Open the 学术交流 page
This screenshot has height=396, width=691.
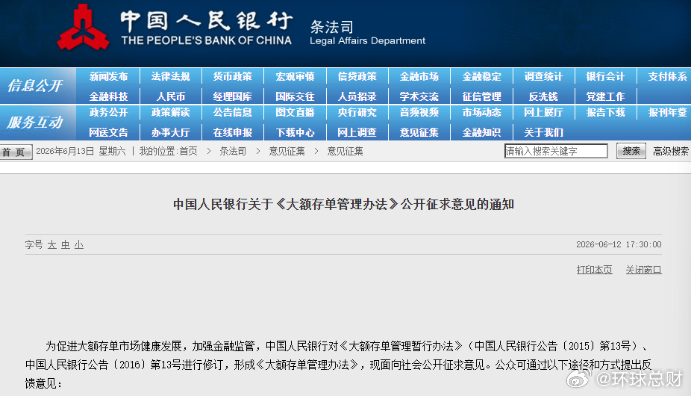click(419, 96)
